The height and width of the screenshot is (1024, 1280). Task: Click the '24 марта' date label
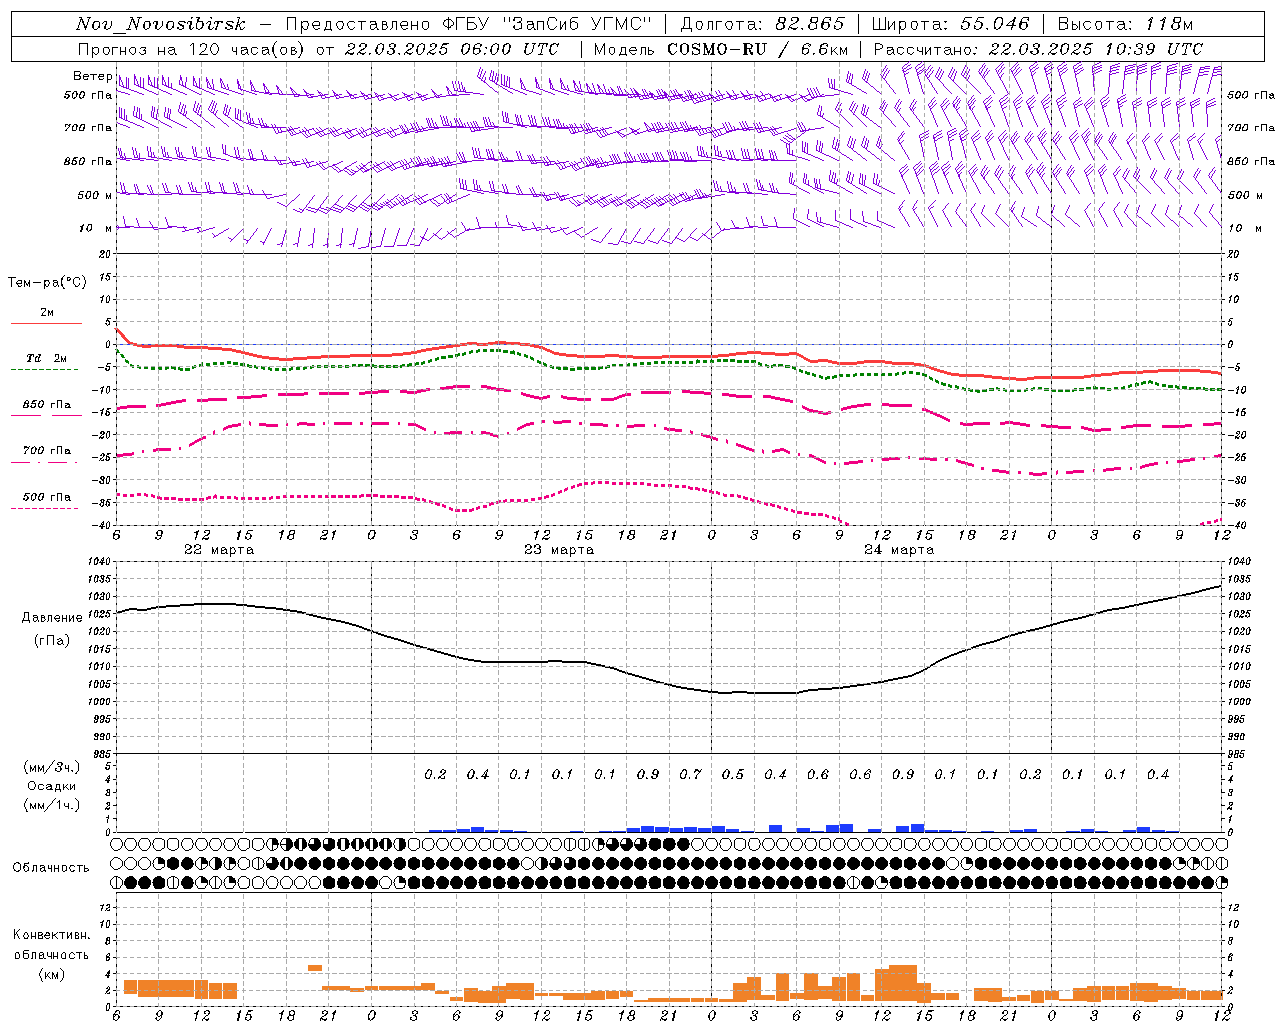tap(899, 550)
